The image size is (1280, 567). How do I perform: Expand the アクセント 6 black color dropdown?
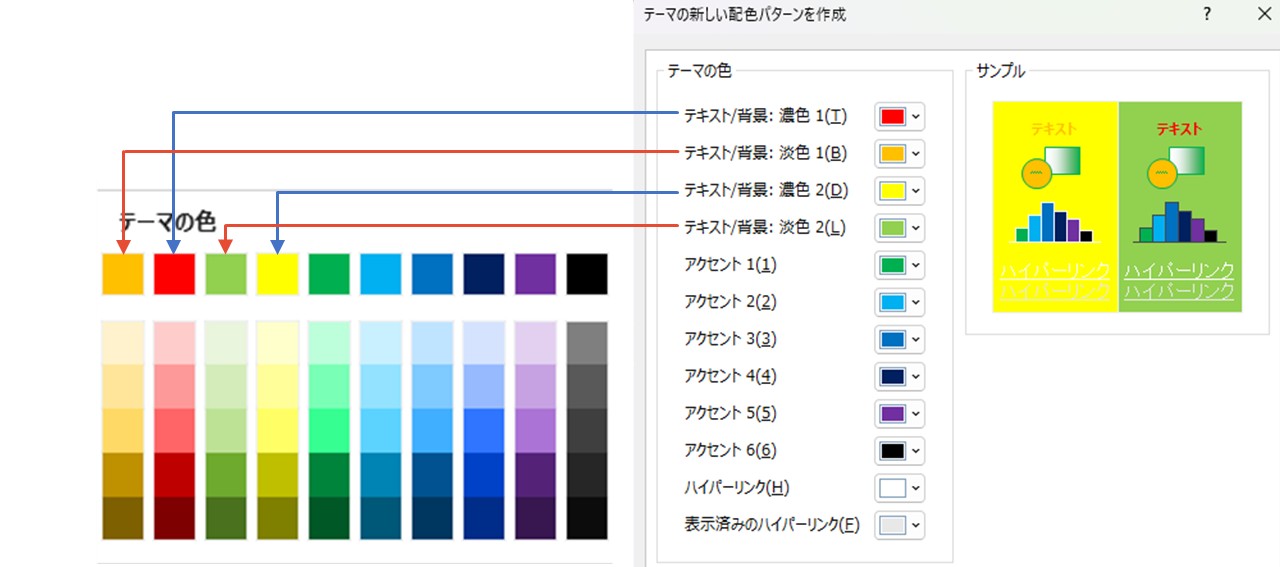(x=899, y=451)
